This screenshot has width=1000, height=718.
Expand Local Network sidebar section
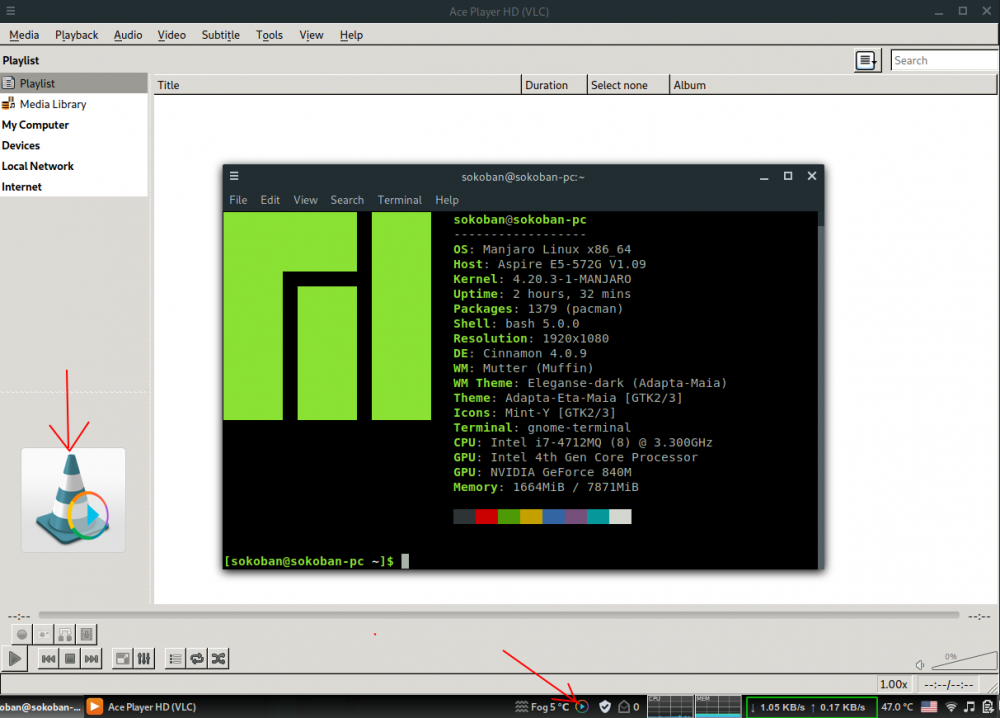pyautogui.click(x=38, y=166)
